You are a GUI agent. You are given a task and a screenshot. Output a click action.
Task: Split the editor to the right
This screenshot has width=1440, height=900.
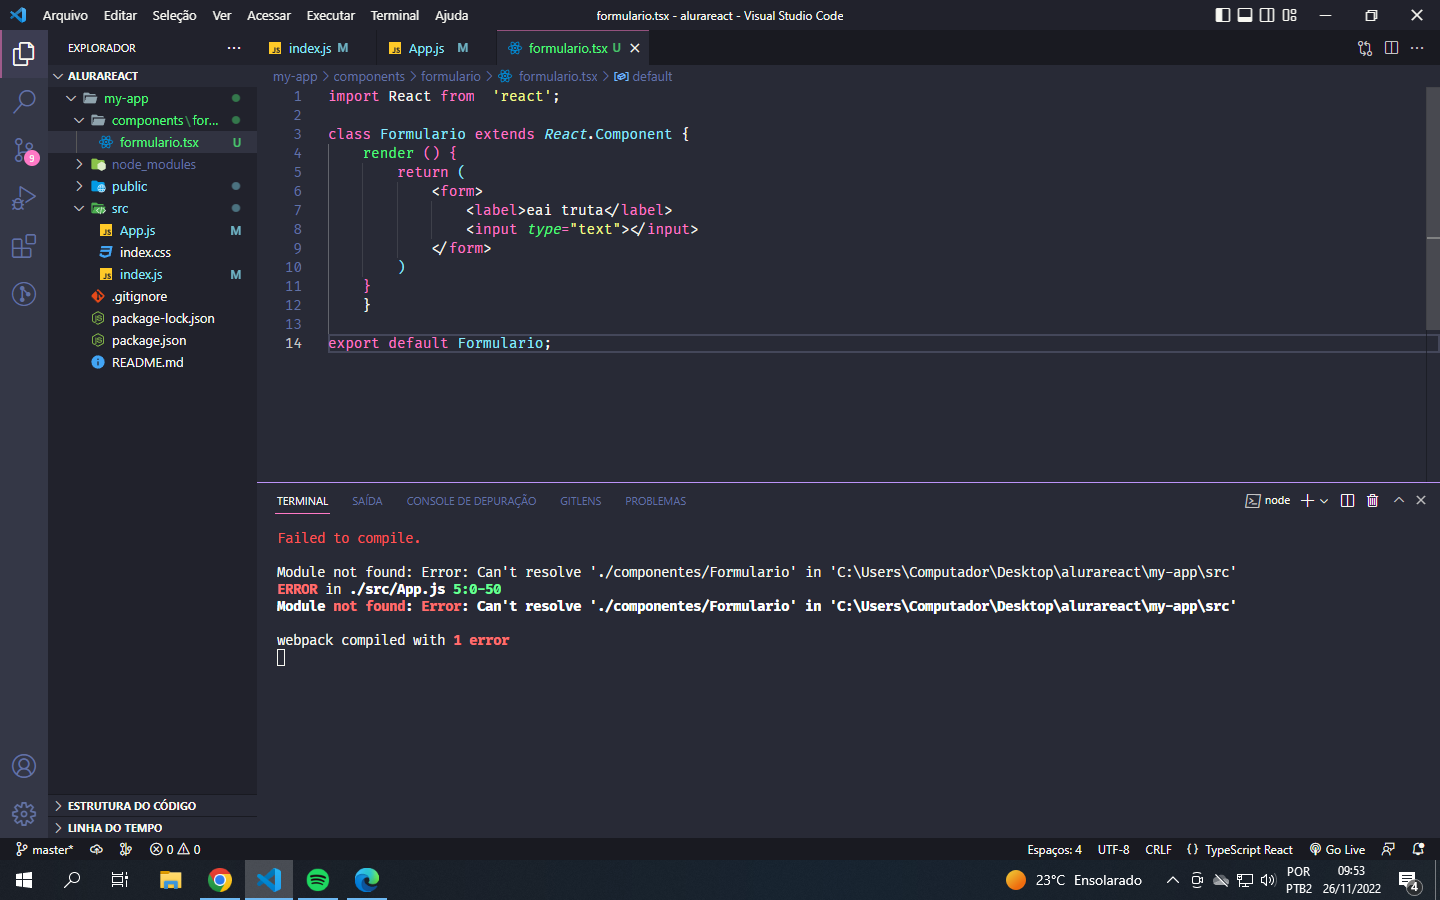click(1391, 48)
